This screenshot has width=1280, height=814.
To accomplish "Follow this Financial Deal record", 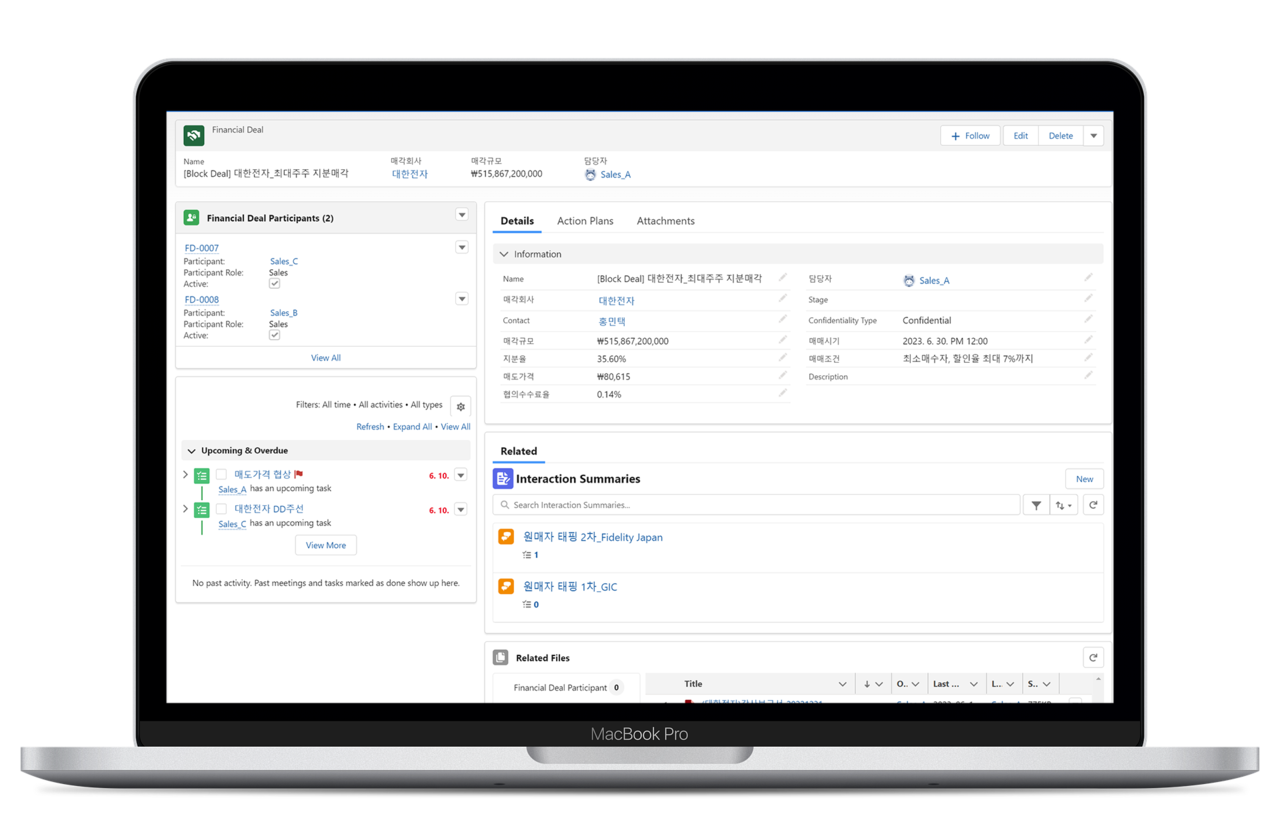I will (x=970, y=136).
